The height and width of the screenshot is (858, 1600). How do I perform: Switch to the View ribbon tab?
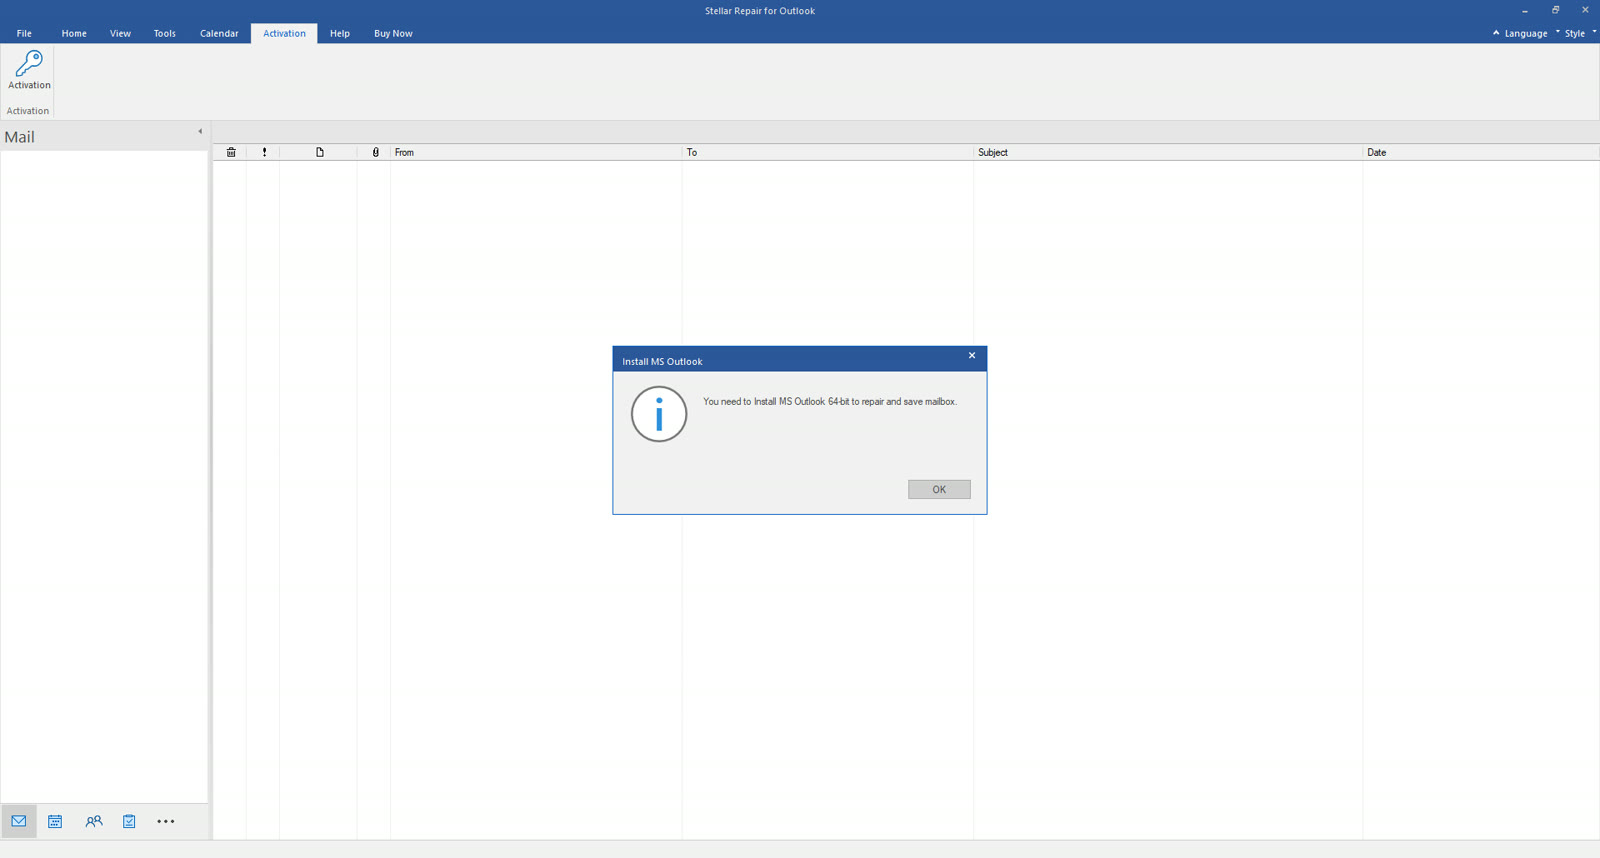[120, 33]
